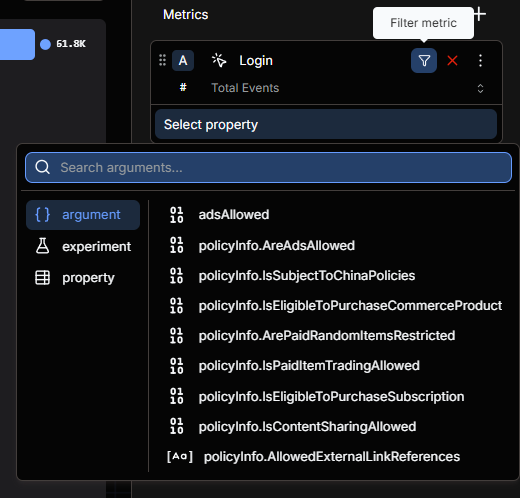
Task: Focus the Search arguments input field
Action: (268, 167)
